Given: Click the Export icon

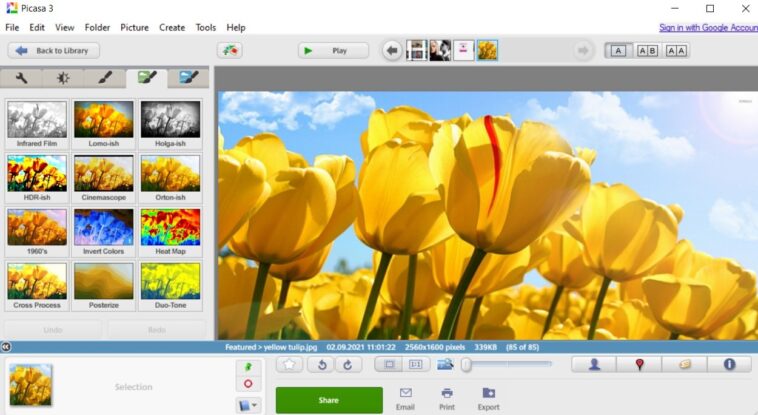Looking at the screenshot, I should pyautogui.click(x=488, y=398).
